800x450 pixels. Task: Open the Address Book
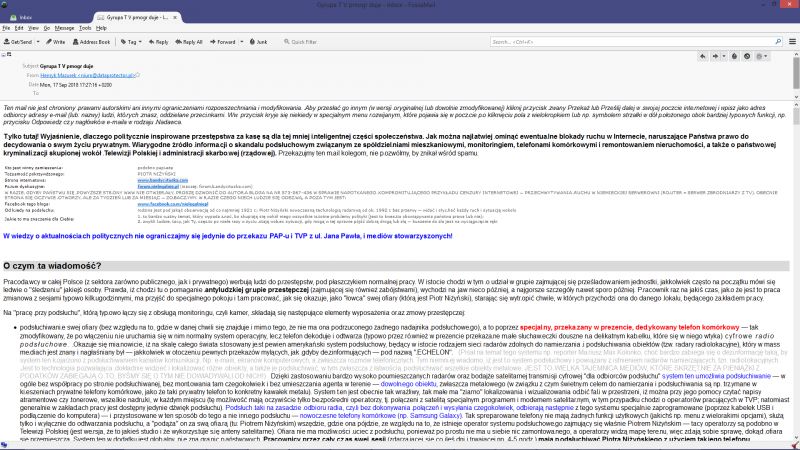(x=91, y=42)
